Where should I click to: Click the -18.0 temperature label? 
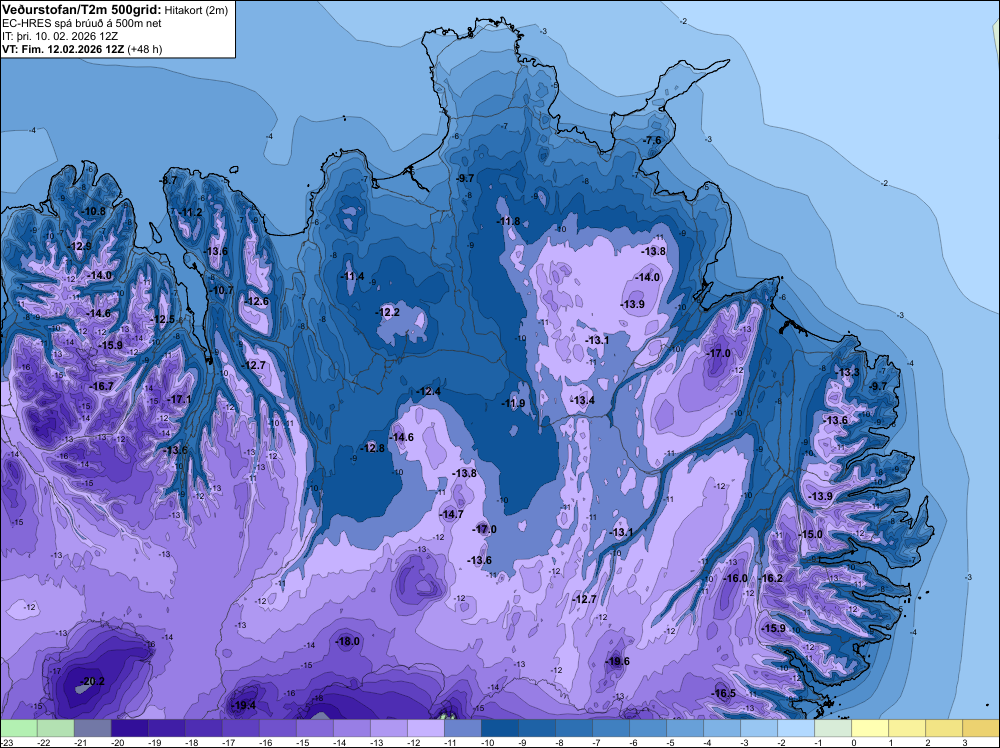pyautogui.click(x=348, y=642)
